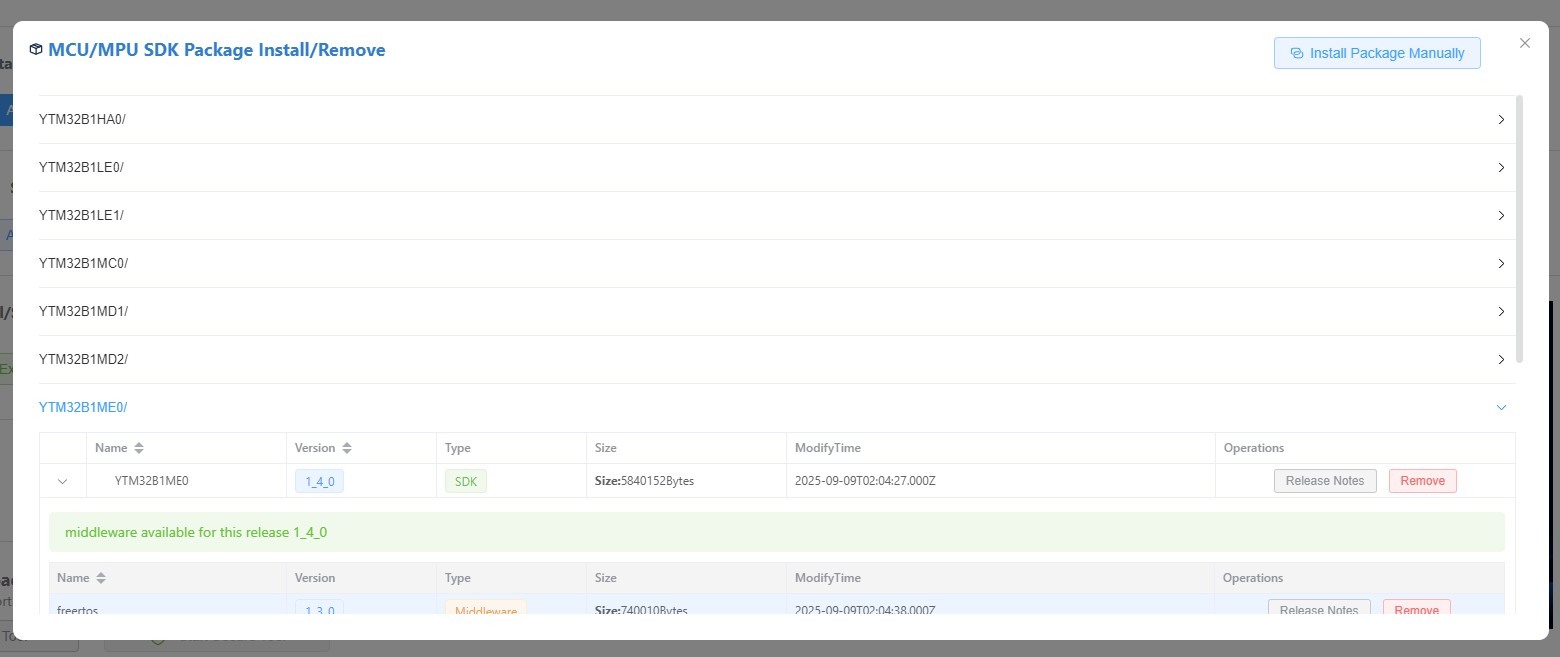Click the sort icon beside the SDK Name column
1560x657 pixels.
139,448
